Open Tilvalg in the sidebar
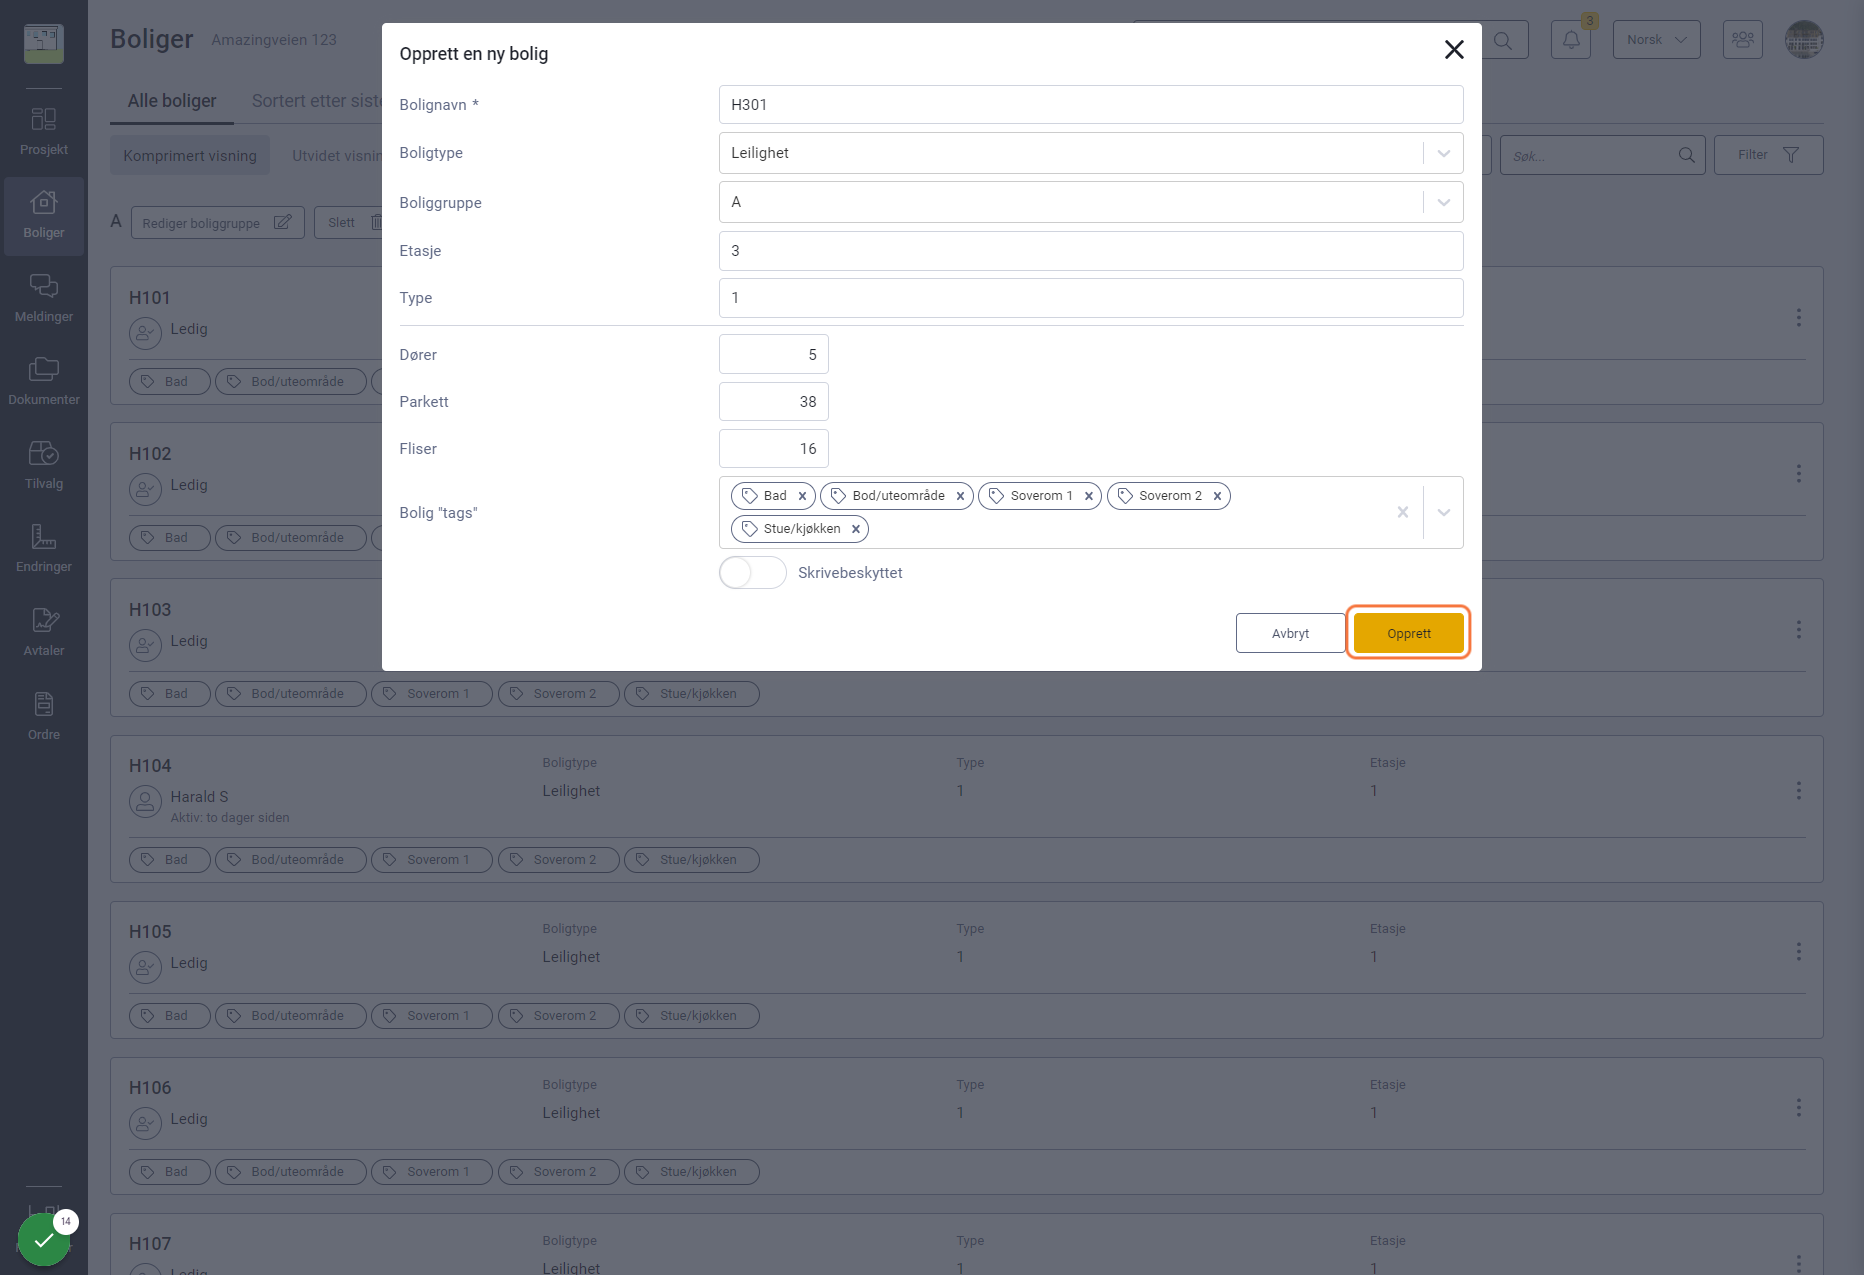This screenshot has width=1864, height=1275. (44, 466)
